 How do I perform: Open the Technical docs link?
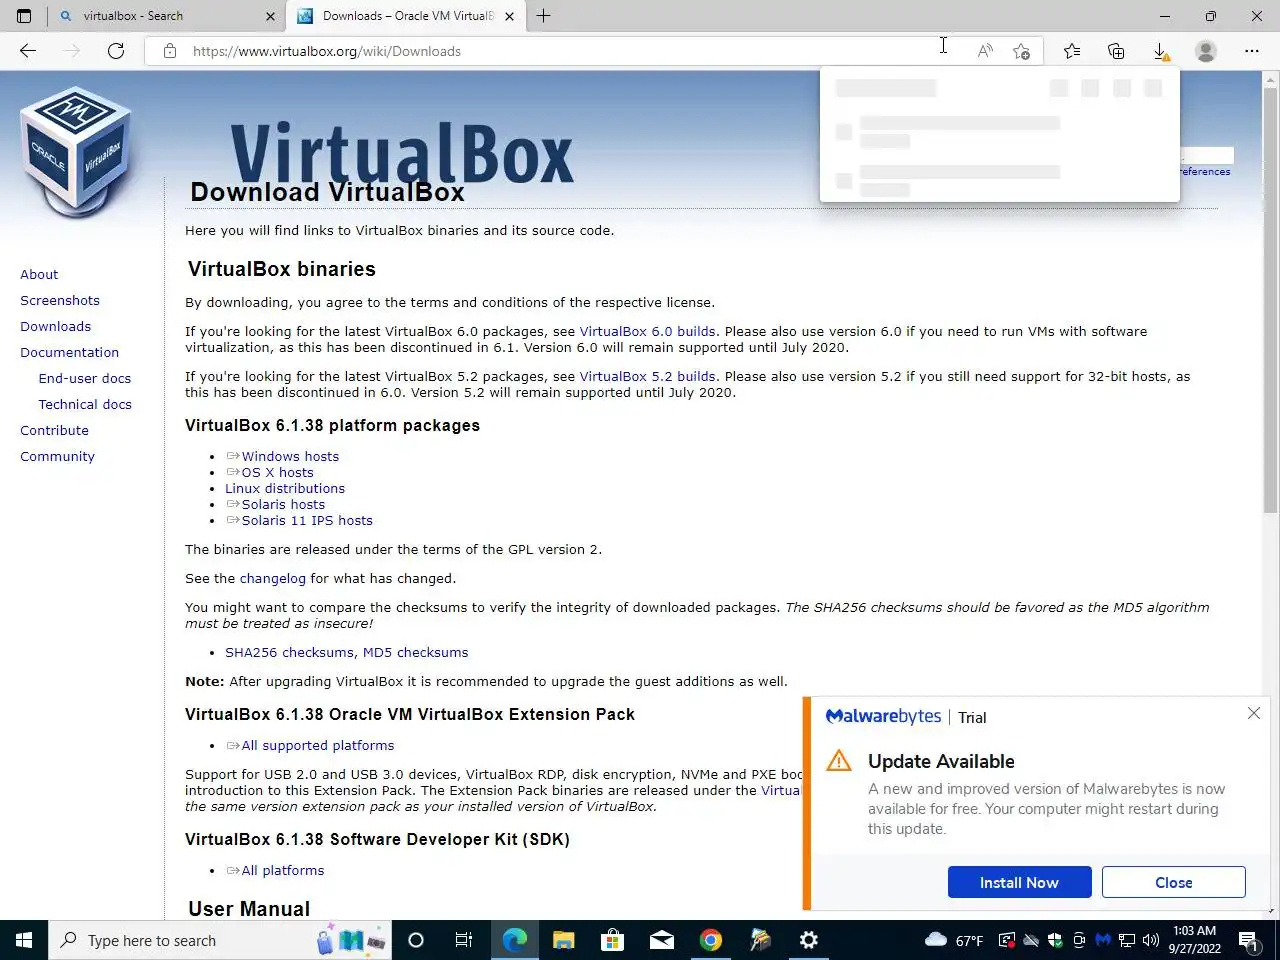[x=85, y=404]
